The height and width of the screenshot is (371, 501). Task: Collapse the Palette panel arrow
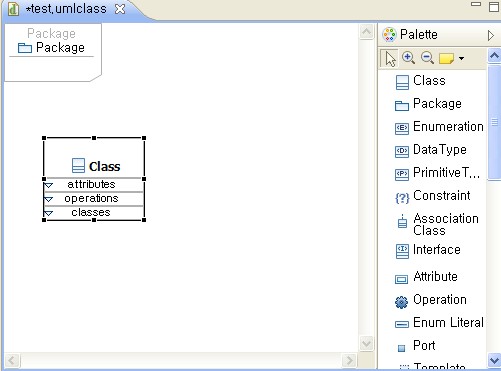click(x=491, y=35)
